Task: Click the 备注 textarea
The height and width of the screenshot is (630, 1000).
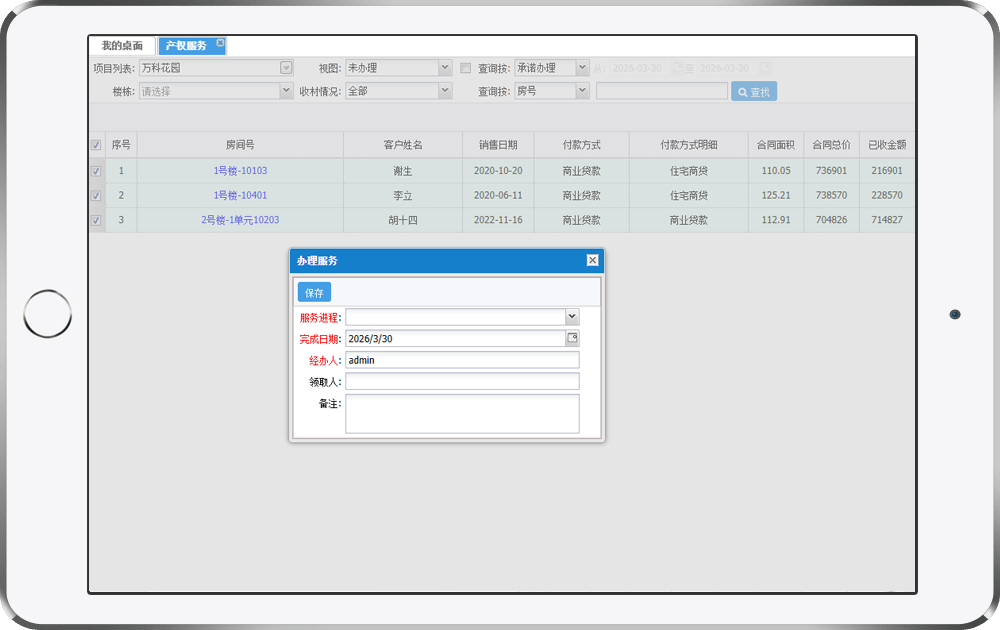Action: click(462, 414)
